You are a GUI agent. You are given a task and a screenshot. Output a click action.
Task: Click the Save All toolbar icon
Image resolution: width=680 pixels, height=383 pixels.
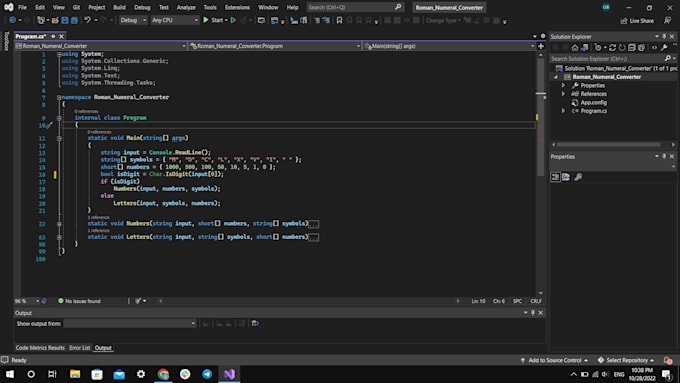[x=74, y=20]
